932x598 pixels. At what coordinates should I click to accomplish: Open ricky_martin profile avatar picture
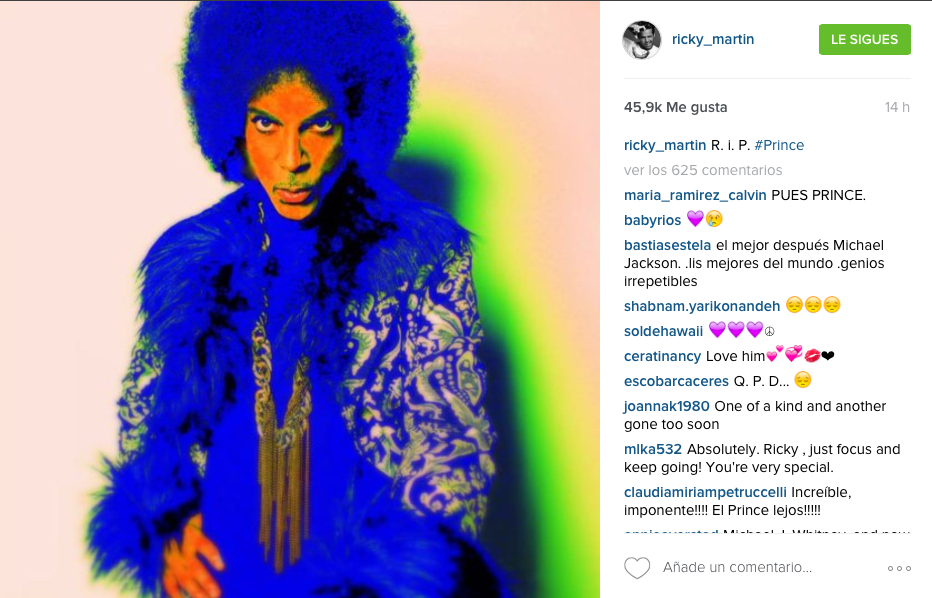pyautogui.click(x=641, y=40)
